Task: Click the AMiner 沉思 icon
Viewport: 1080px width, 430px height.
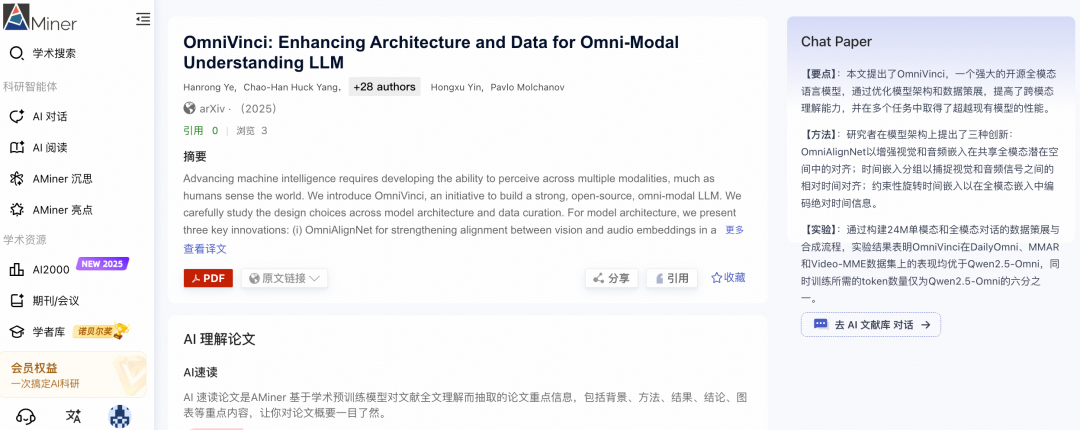Action: (17, 178)
